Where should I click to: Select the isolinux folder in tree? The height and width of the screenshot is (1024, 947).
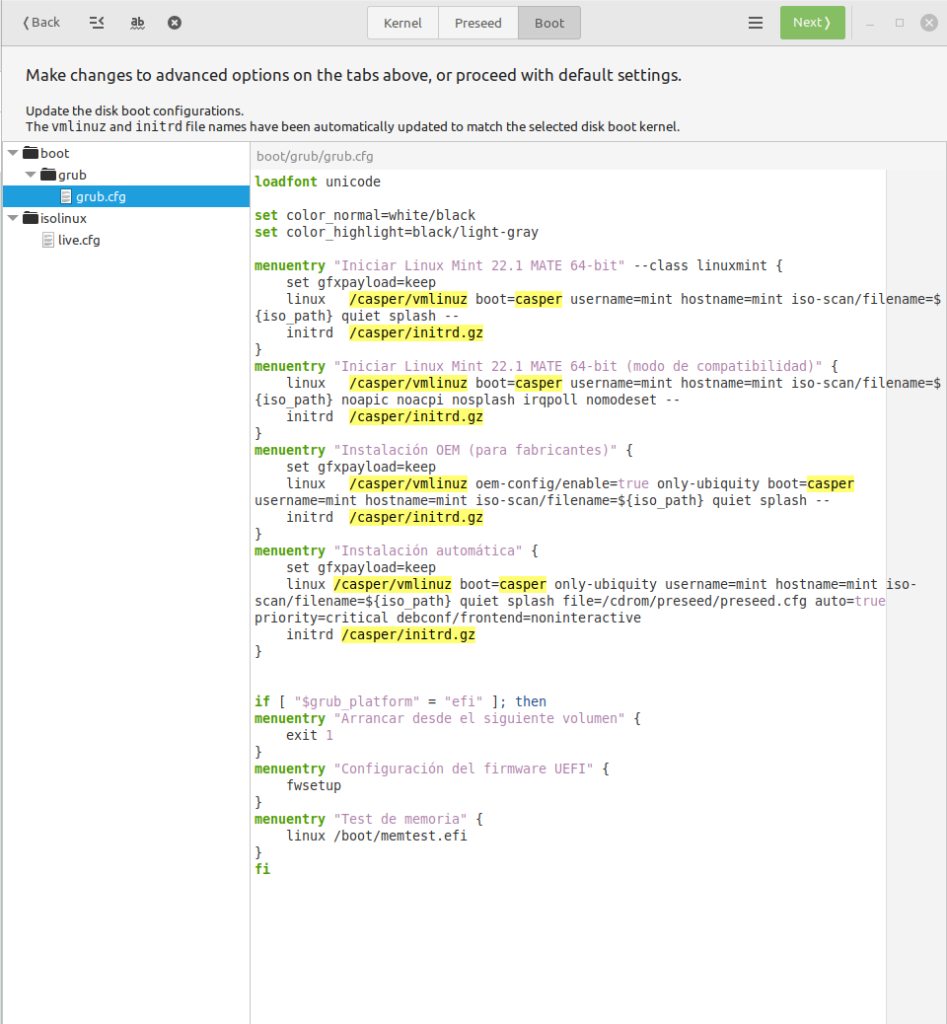(x=63, y=218)
